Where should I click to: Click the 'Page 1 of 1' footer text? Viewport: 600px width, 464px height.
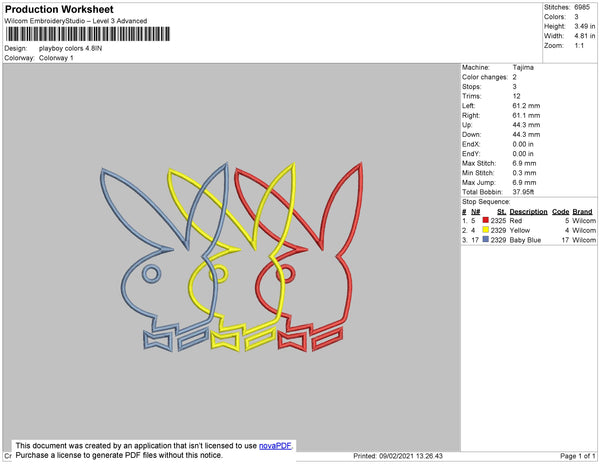578,456
